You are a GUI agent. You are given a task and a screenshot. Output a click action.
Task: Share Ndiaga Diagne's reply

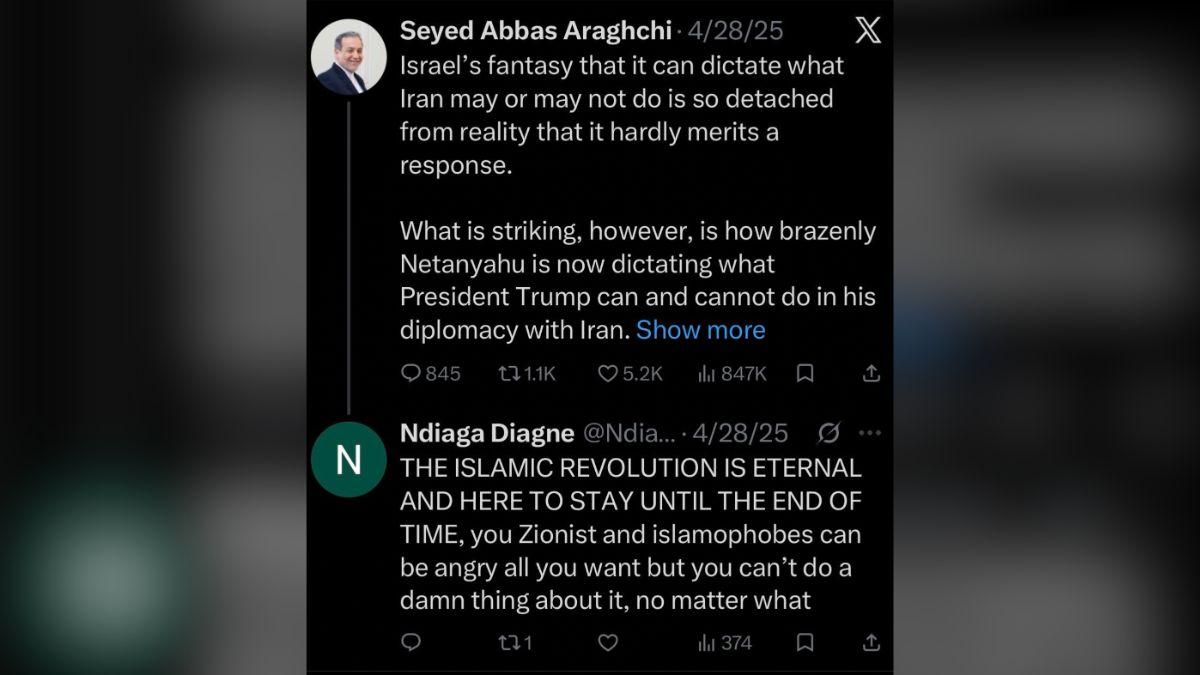click(x=870, y=642)
